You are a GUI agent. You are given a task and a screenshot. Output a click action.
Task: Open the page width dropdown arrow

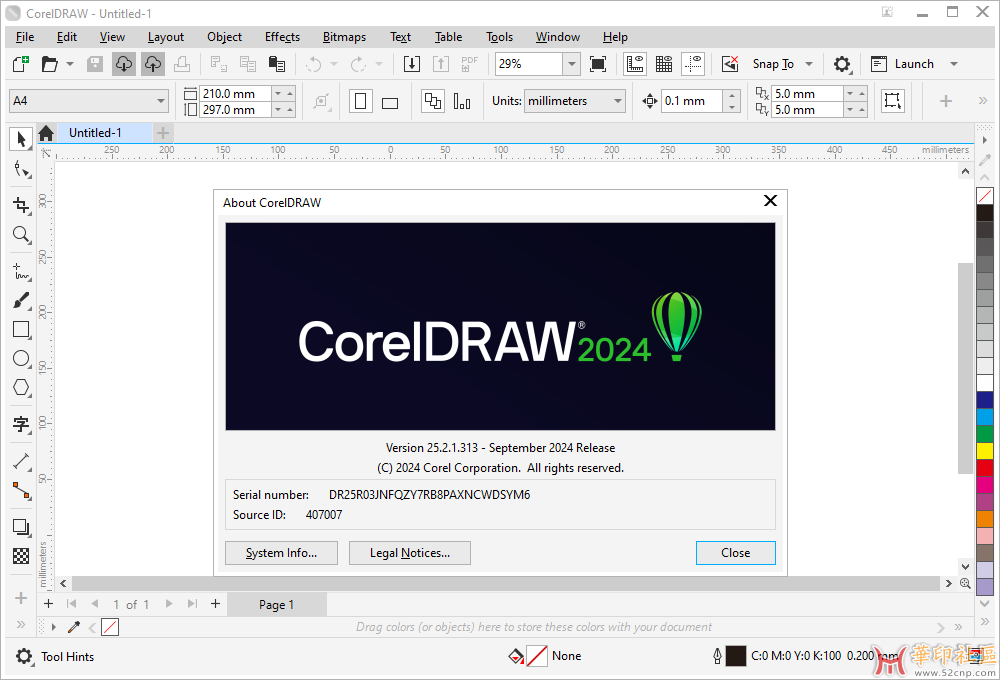pos(278,94)
